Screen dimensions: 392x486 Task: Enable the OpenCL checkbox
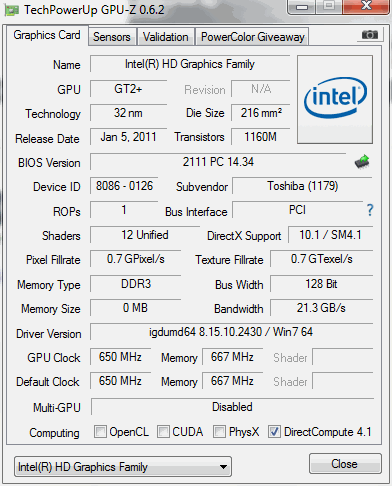tap(100, 431)
